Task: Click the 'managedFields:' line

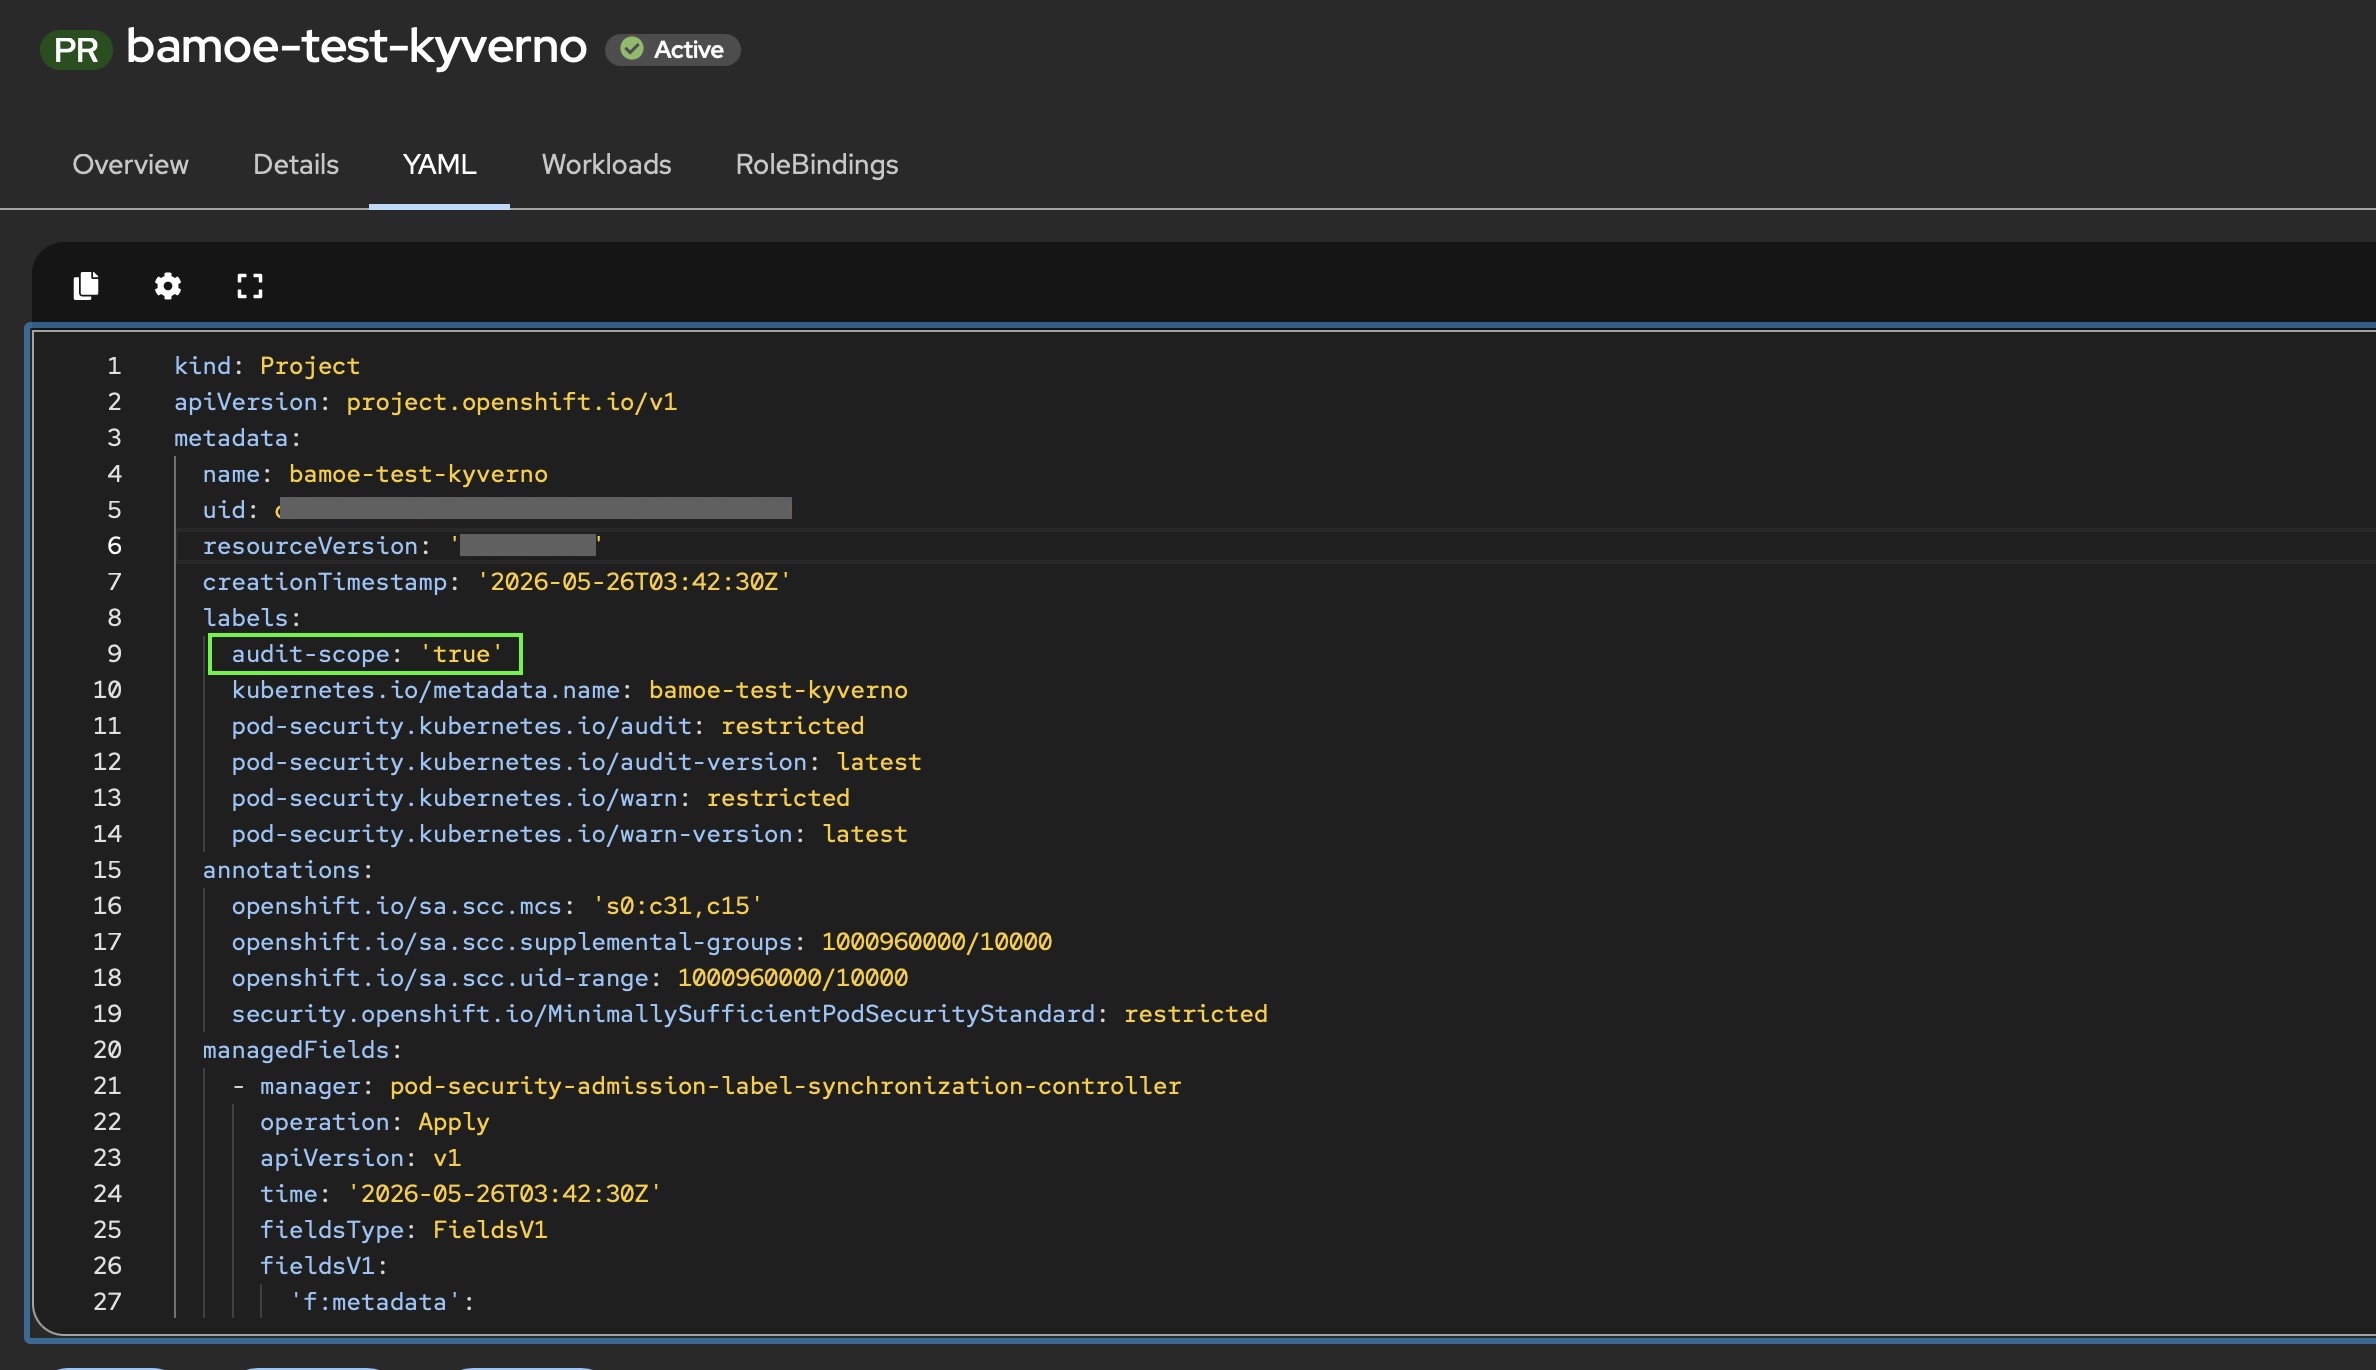Action: [x=302, y=1050]
